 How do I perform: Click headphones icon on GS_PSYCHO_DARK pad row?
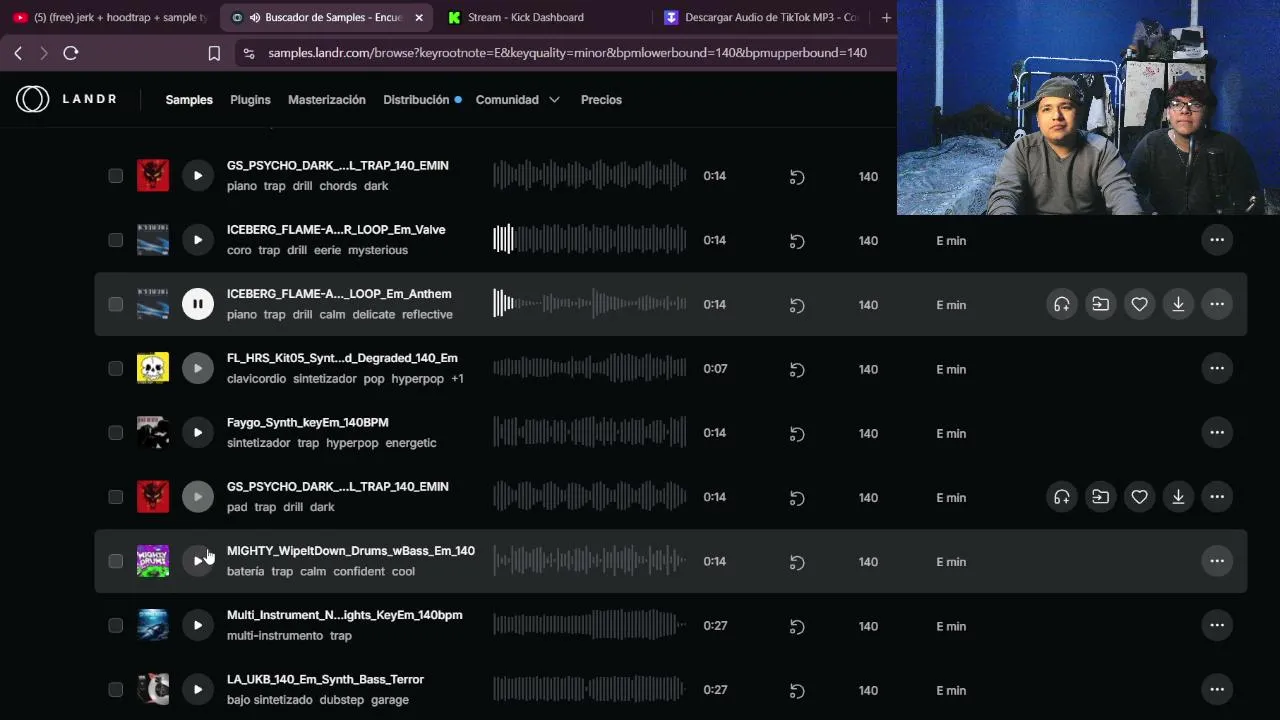1062,497
